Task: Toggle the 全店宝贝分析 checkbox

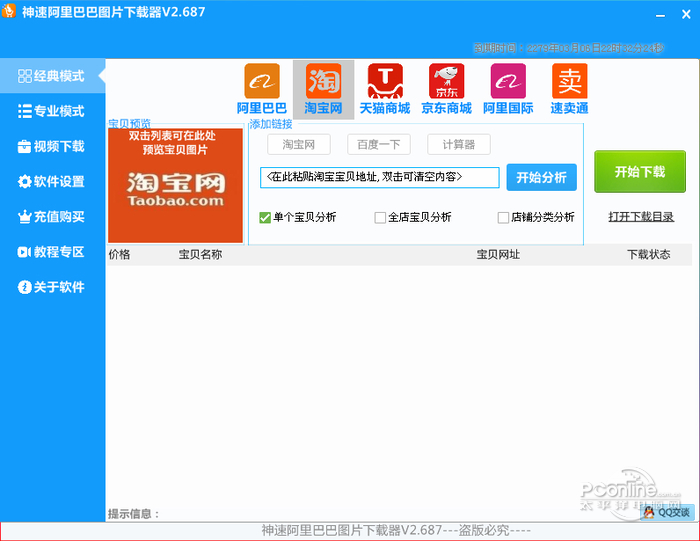Action: click(x=380, y=217)
